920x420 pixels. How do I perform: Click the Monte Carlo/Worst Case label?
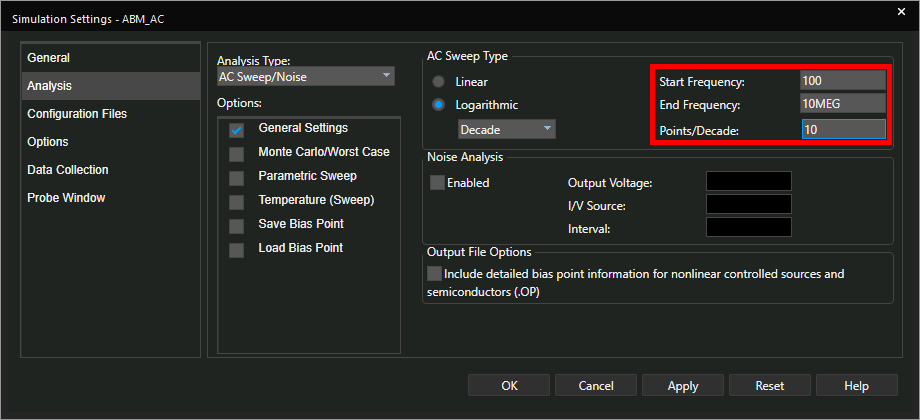point(324,152)
